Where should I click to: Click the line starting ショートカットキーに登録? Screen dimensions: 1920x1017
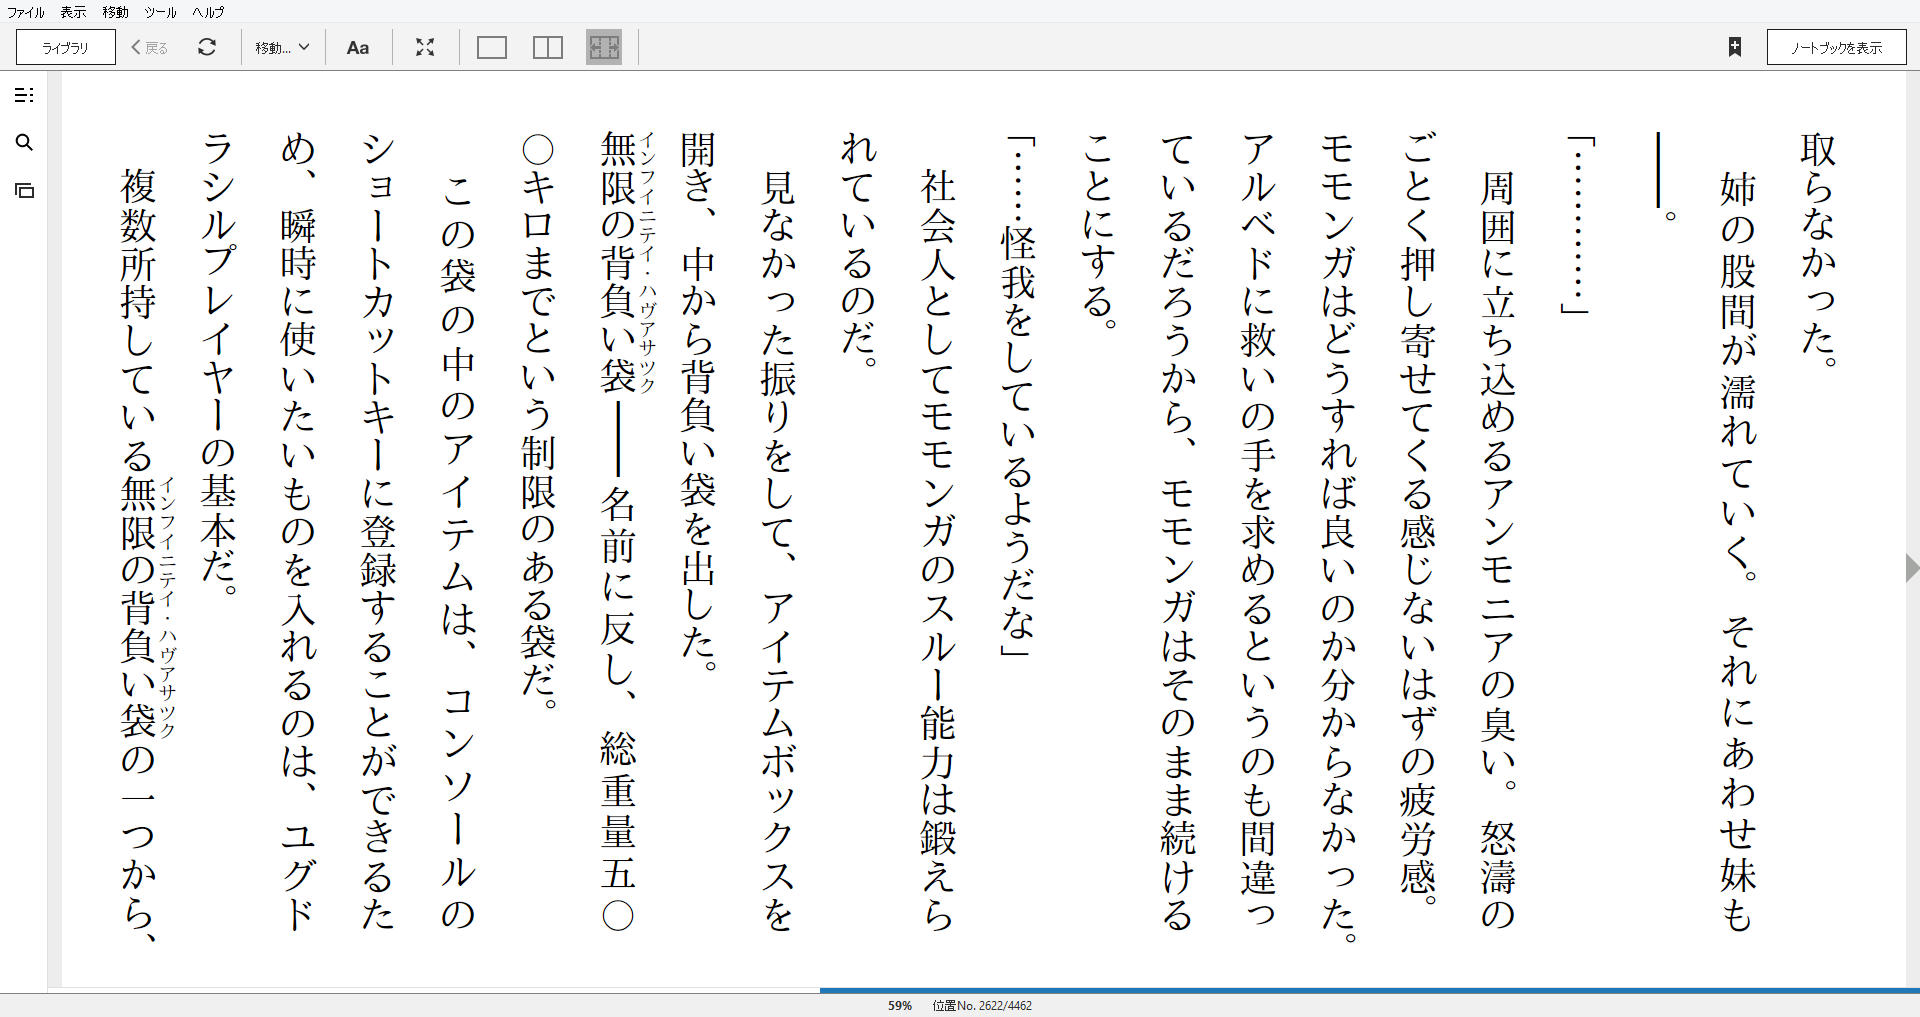(378, 531)
